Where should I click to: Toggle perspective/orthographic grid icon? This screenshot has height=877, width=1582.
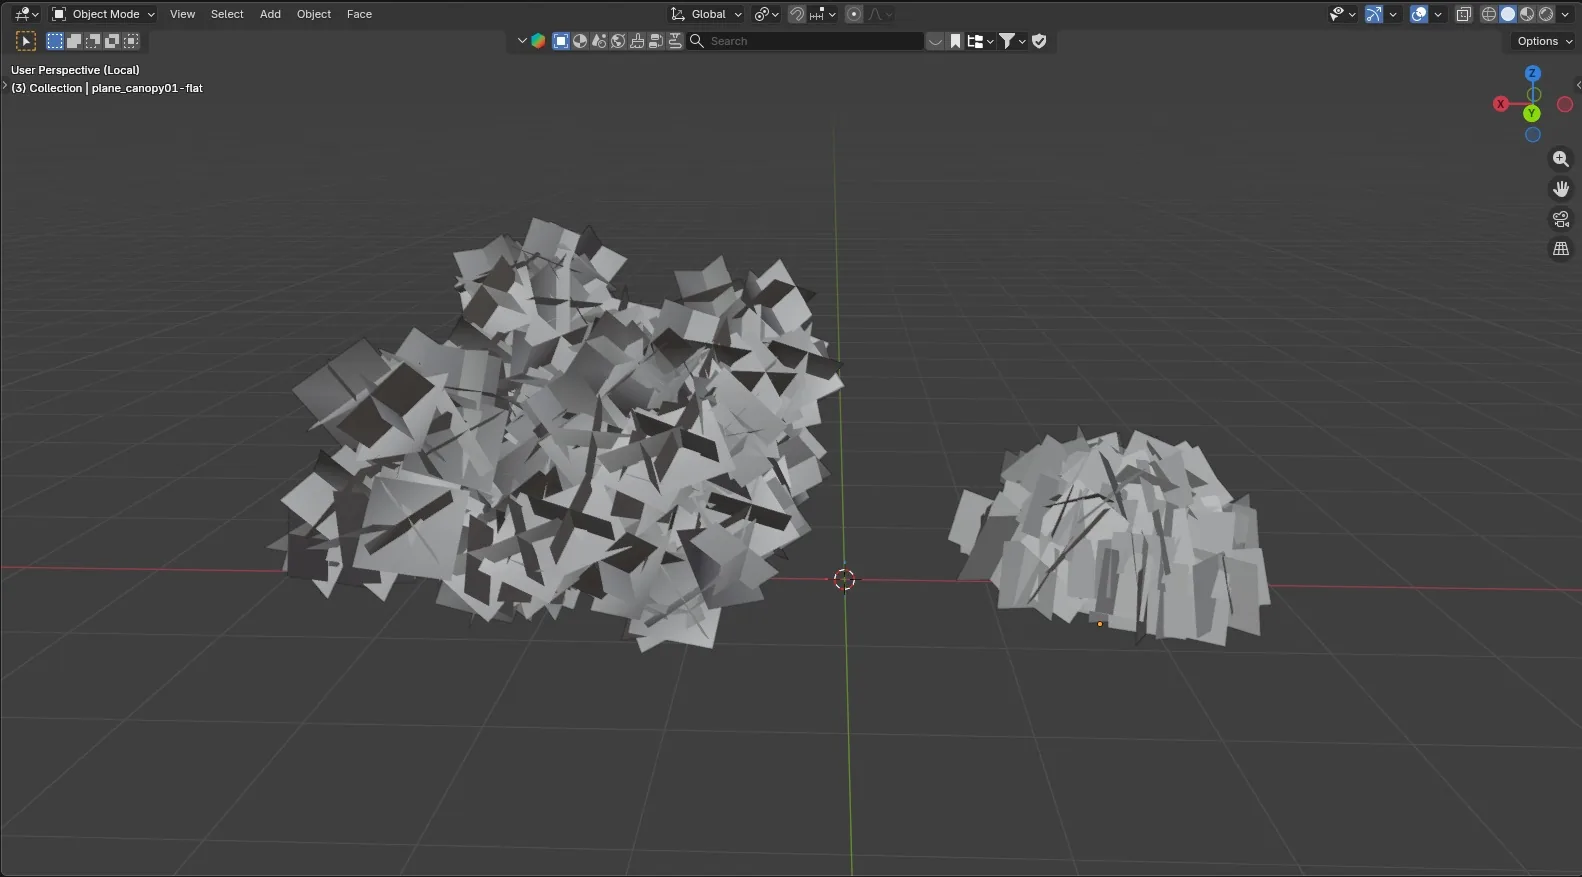pyautogui.click(x=1560, y=249)
